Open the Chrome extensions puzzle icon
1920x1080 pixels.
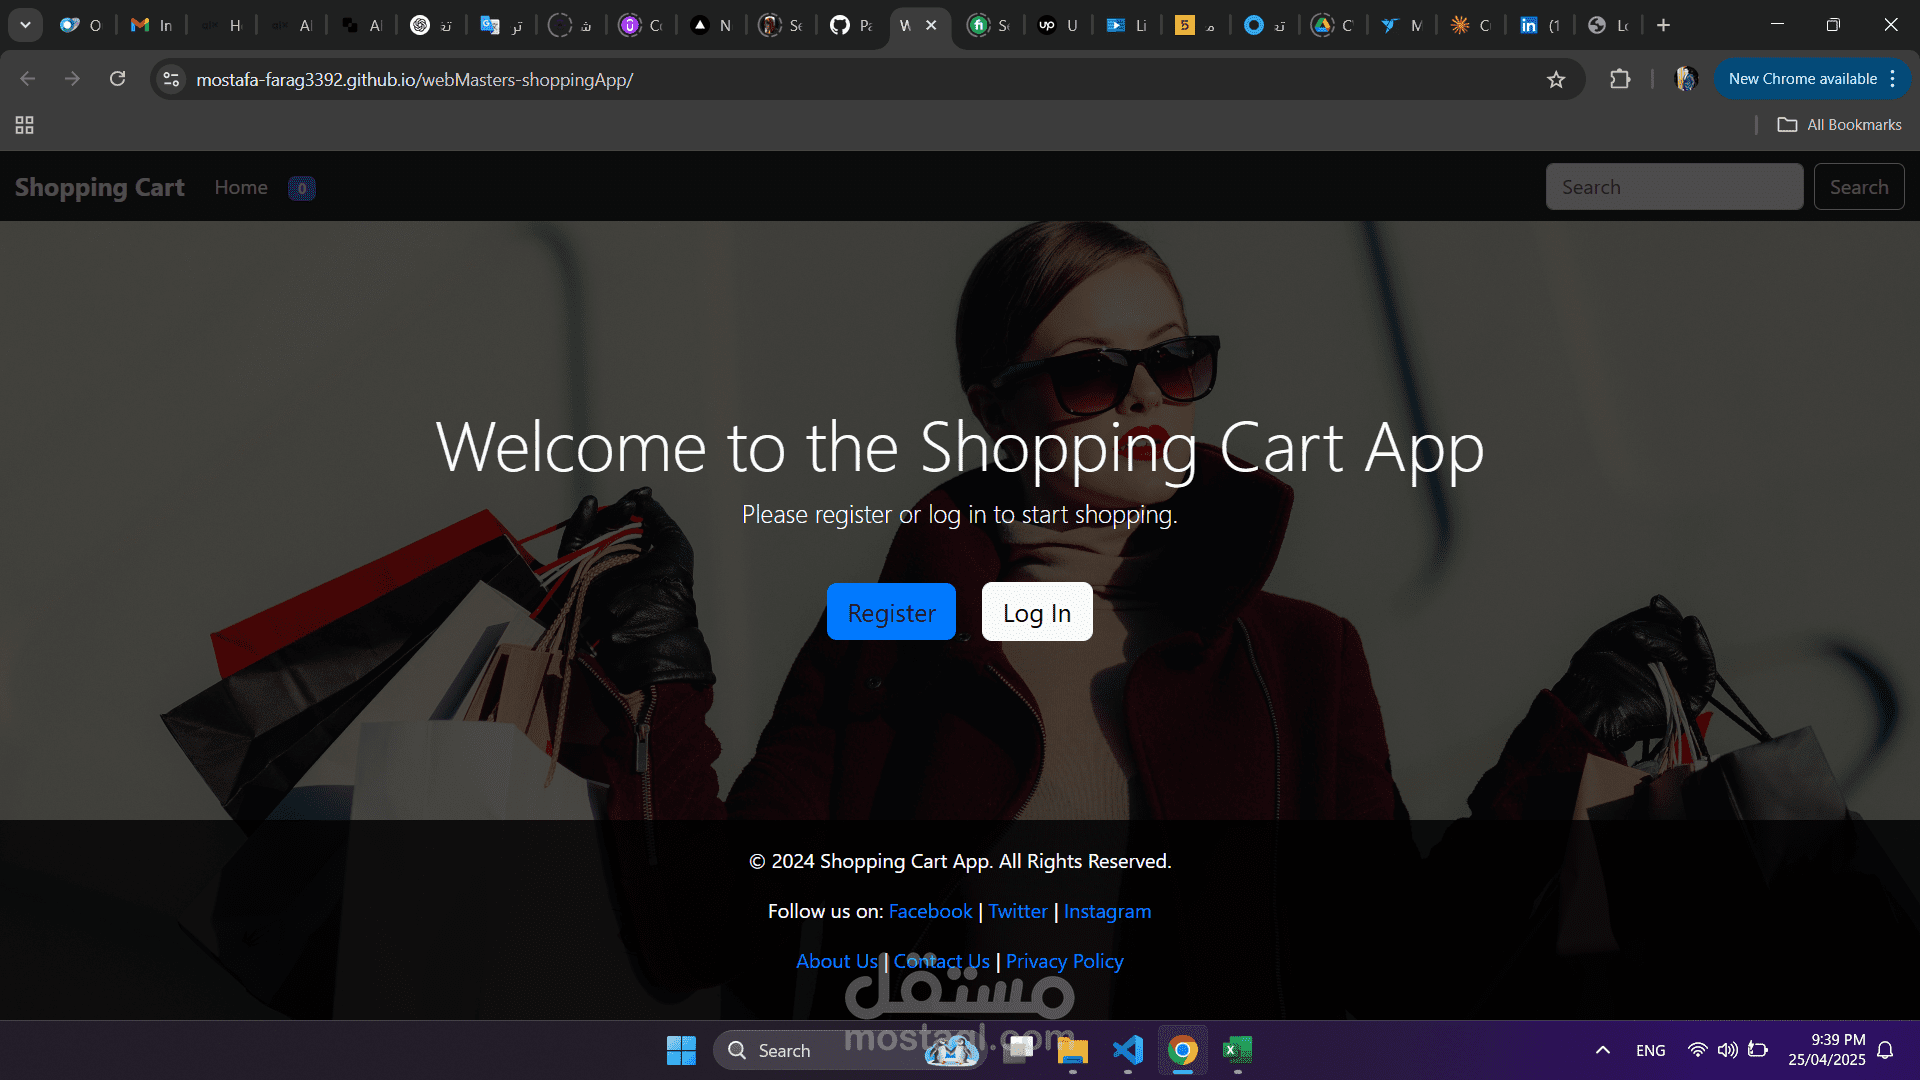point(1620,79)
